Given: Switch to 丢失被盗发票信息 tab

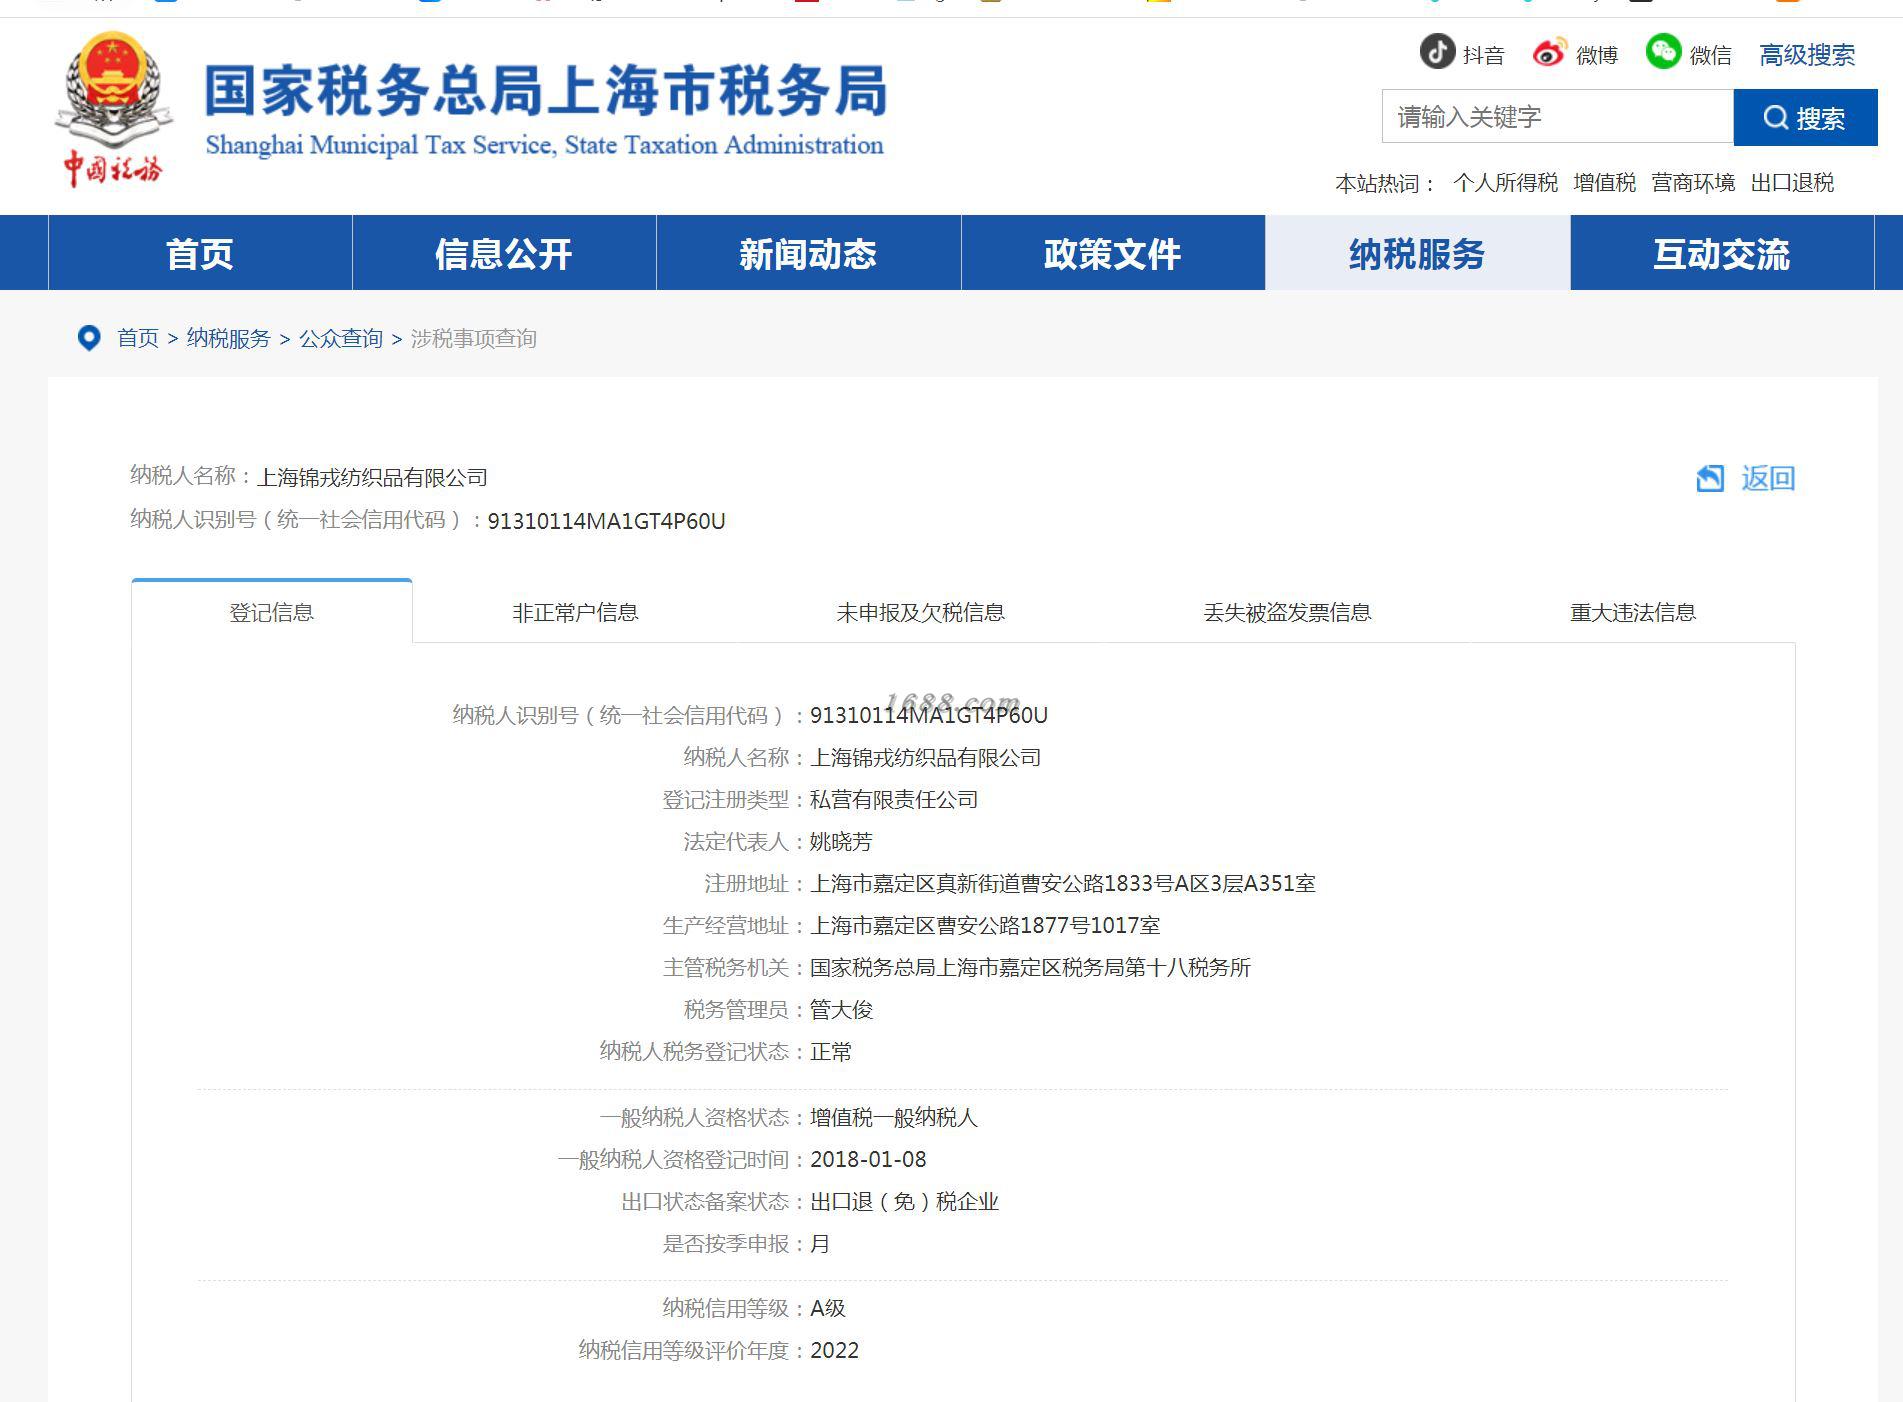Looking at the screenshot, I should point(1287,612).
